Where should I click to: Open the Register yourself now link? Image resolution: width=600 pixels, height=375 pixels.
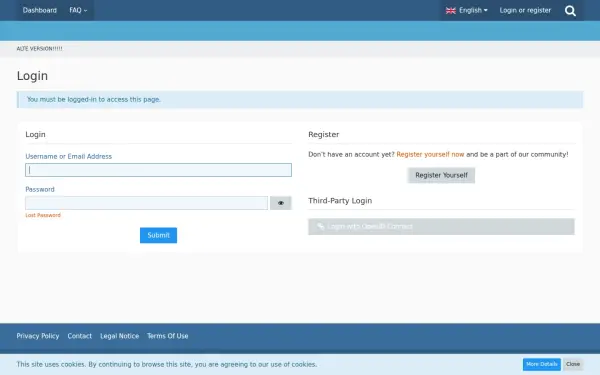click(x=430, y=155)
